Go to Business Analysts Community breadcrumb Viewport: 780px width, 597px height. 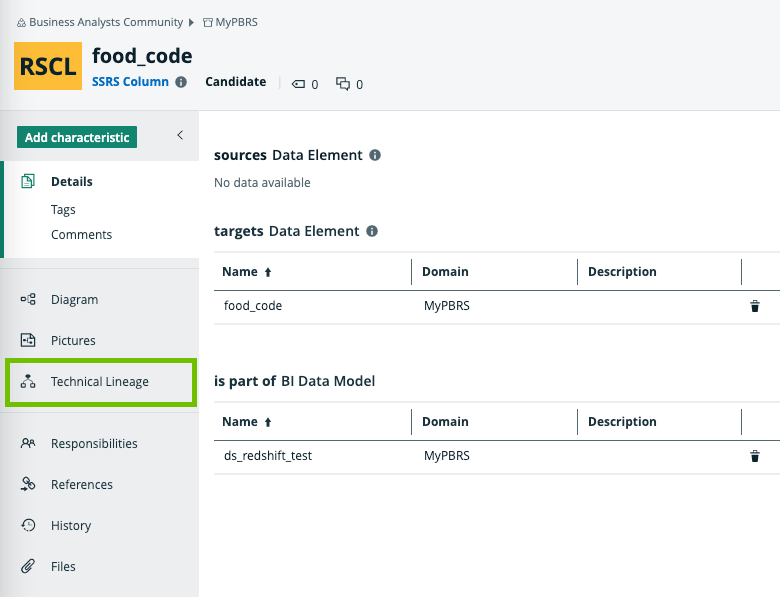(x=105, y=22)
